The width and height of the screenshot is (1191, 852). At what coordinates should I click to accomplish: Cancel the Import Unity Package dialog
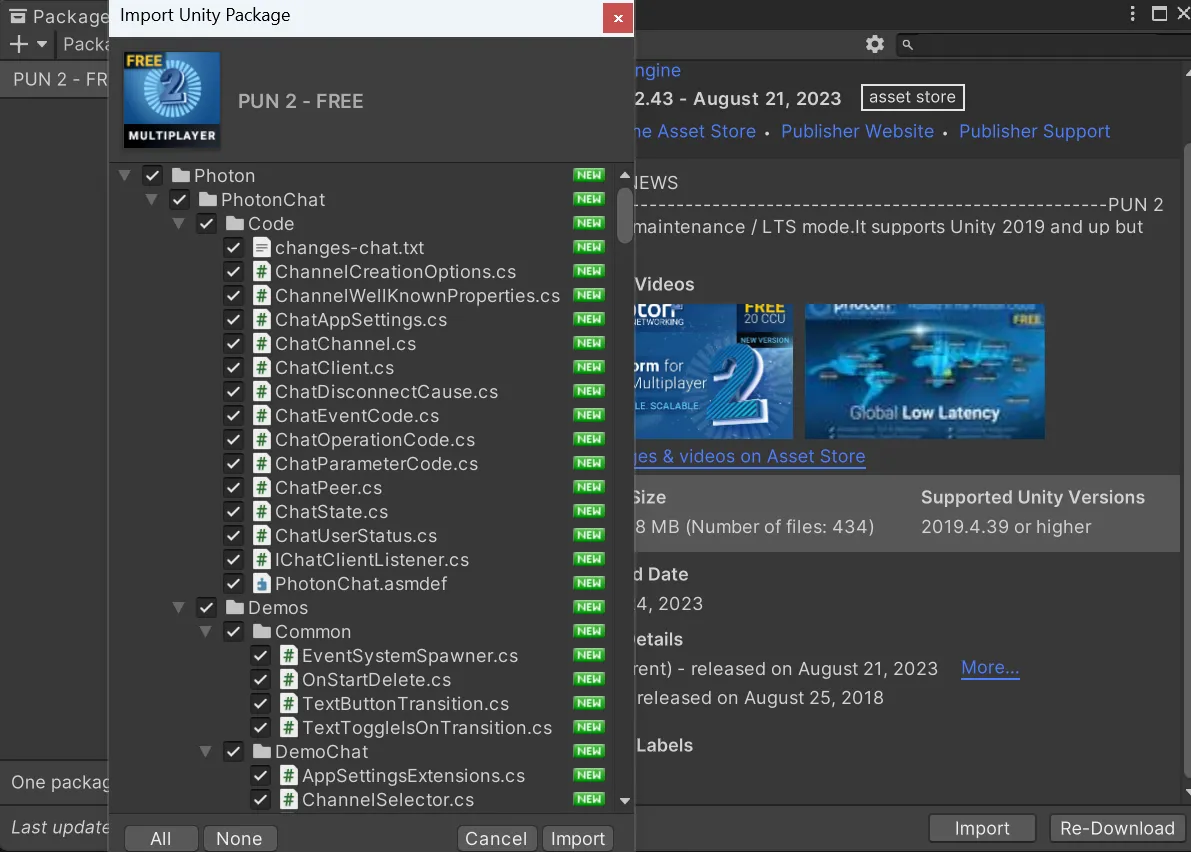tap(496, 838)
